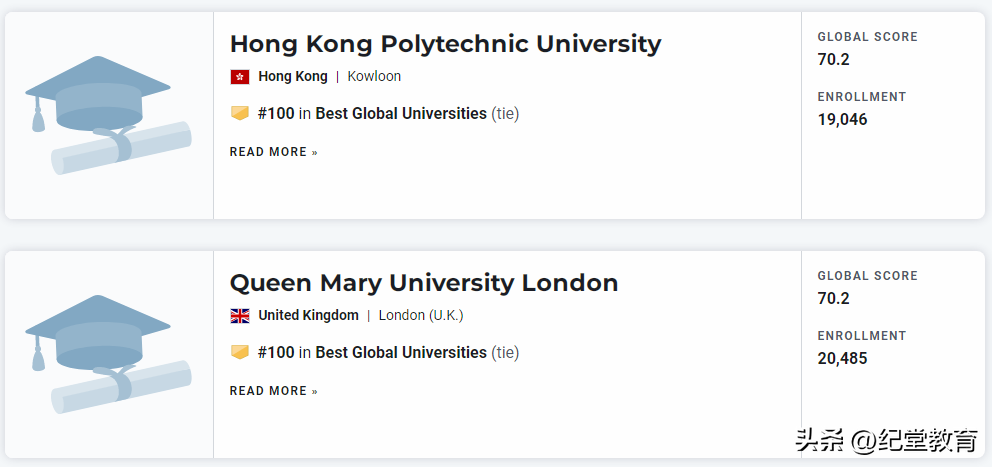This screenshot has height=467, width=992.
Task: Click Hong Kong Polytechnic's gold rank badge icon
Action: click(239, 113)
